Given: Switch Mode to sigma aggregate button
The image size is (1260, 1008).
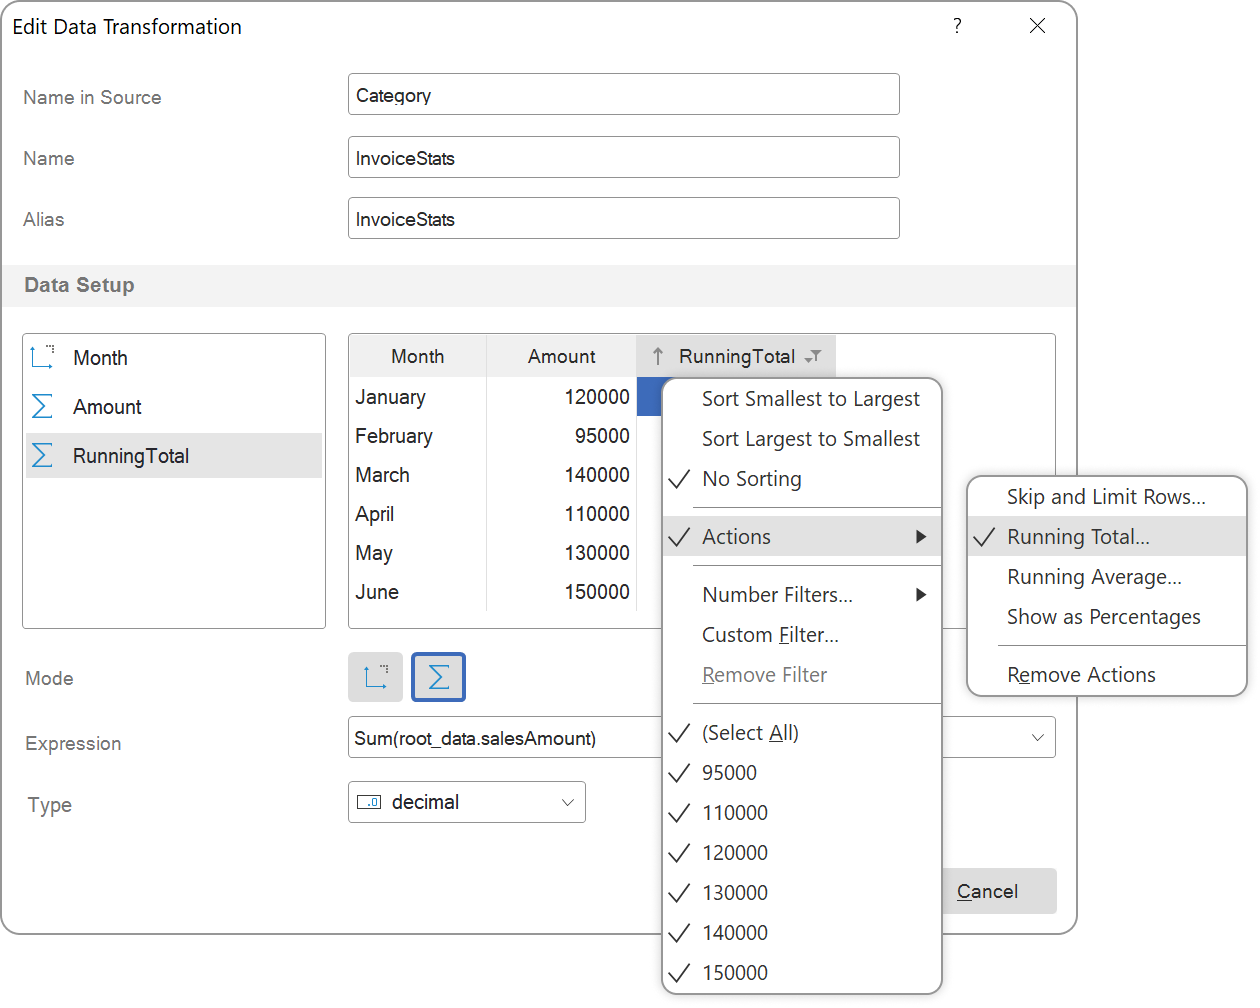Looking at the screenshot, I should tap(438, 677).
